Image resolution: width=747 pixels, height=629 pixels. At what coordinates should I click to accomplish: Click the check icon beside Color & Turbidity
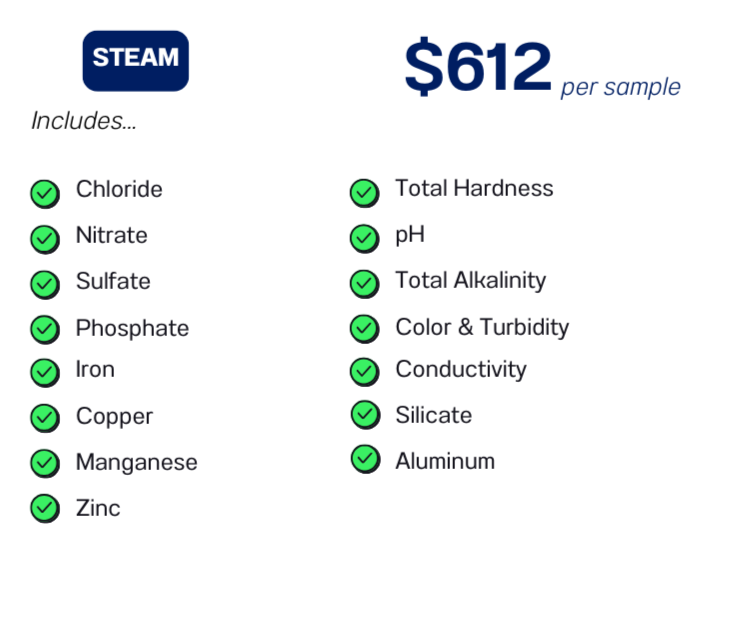(365, 329)
